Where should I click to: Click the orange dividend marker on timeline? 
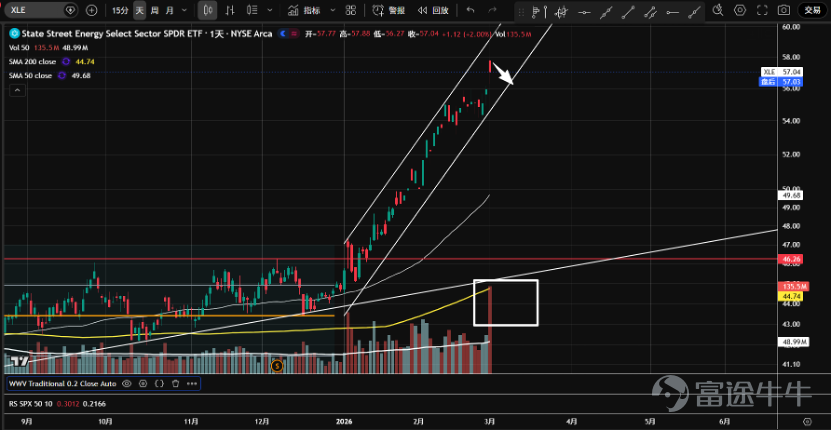click(276, 365)
